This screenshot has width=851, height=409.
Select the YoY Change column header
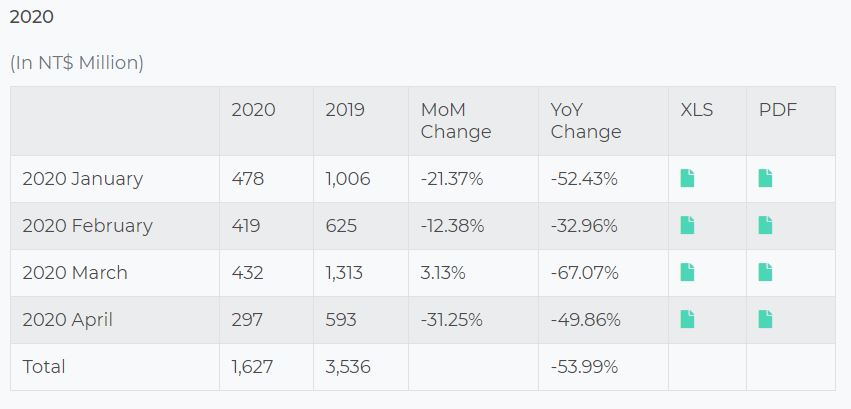point(586,121)
